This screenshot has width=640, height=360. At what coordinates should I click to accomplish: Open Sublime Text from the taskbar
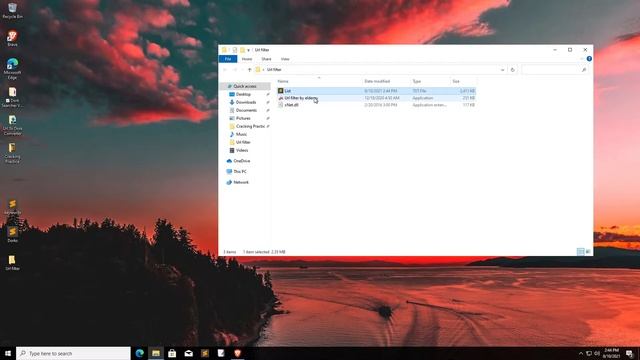tap(205, 353)
